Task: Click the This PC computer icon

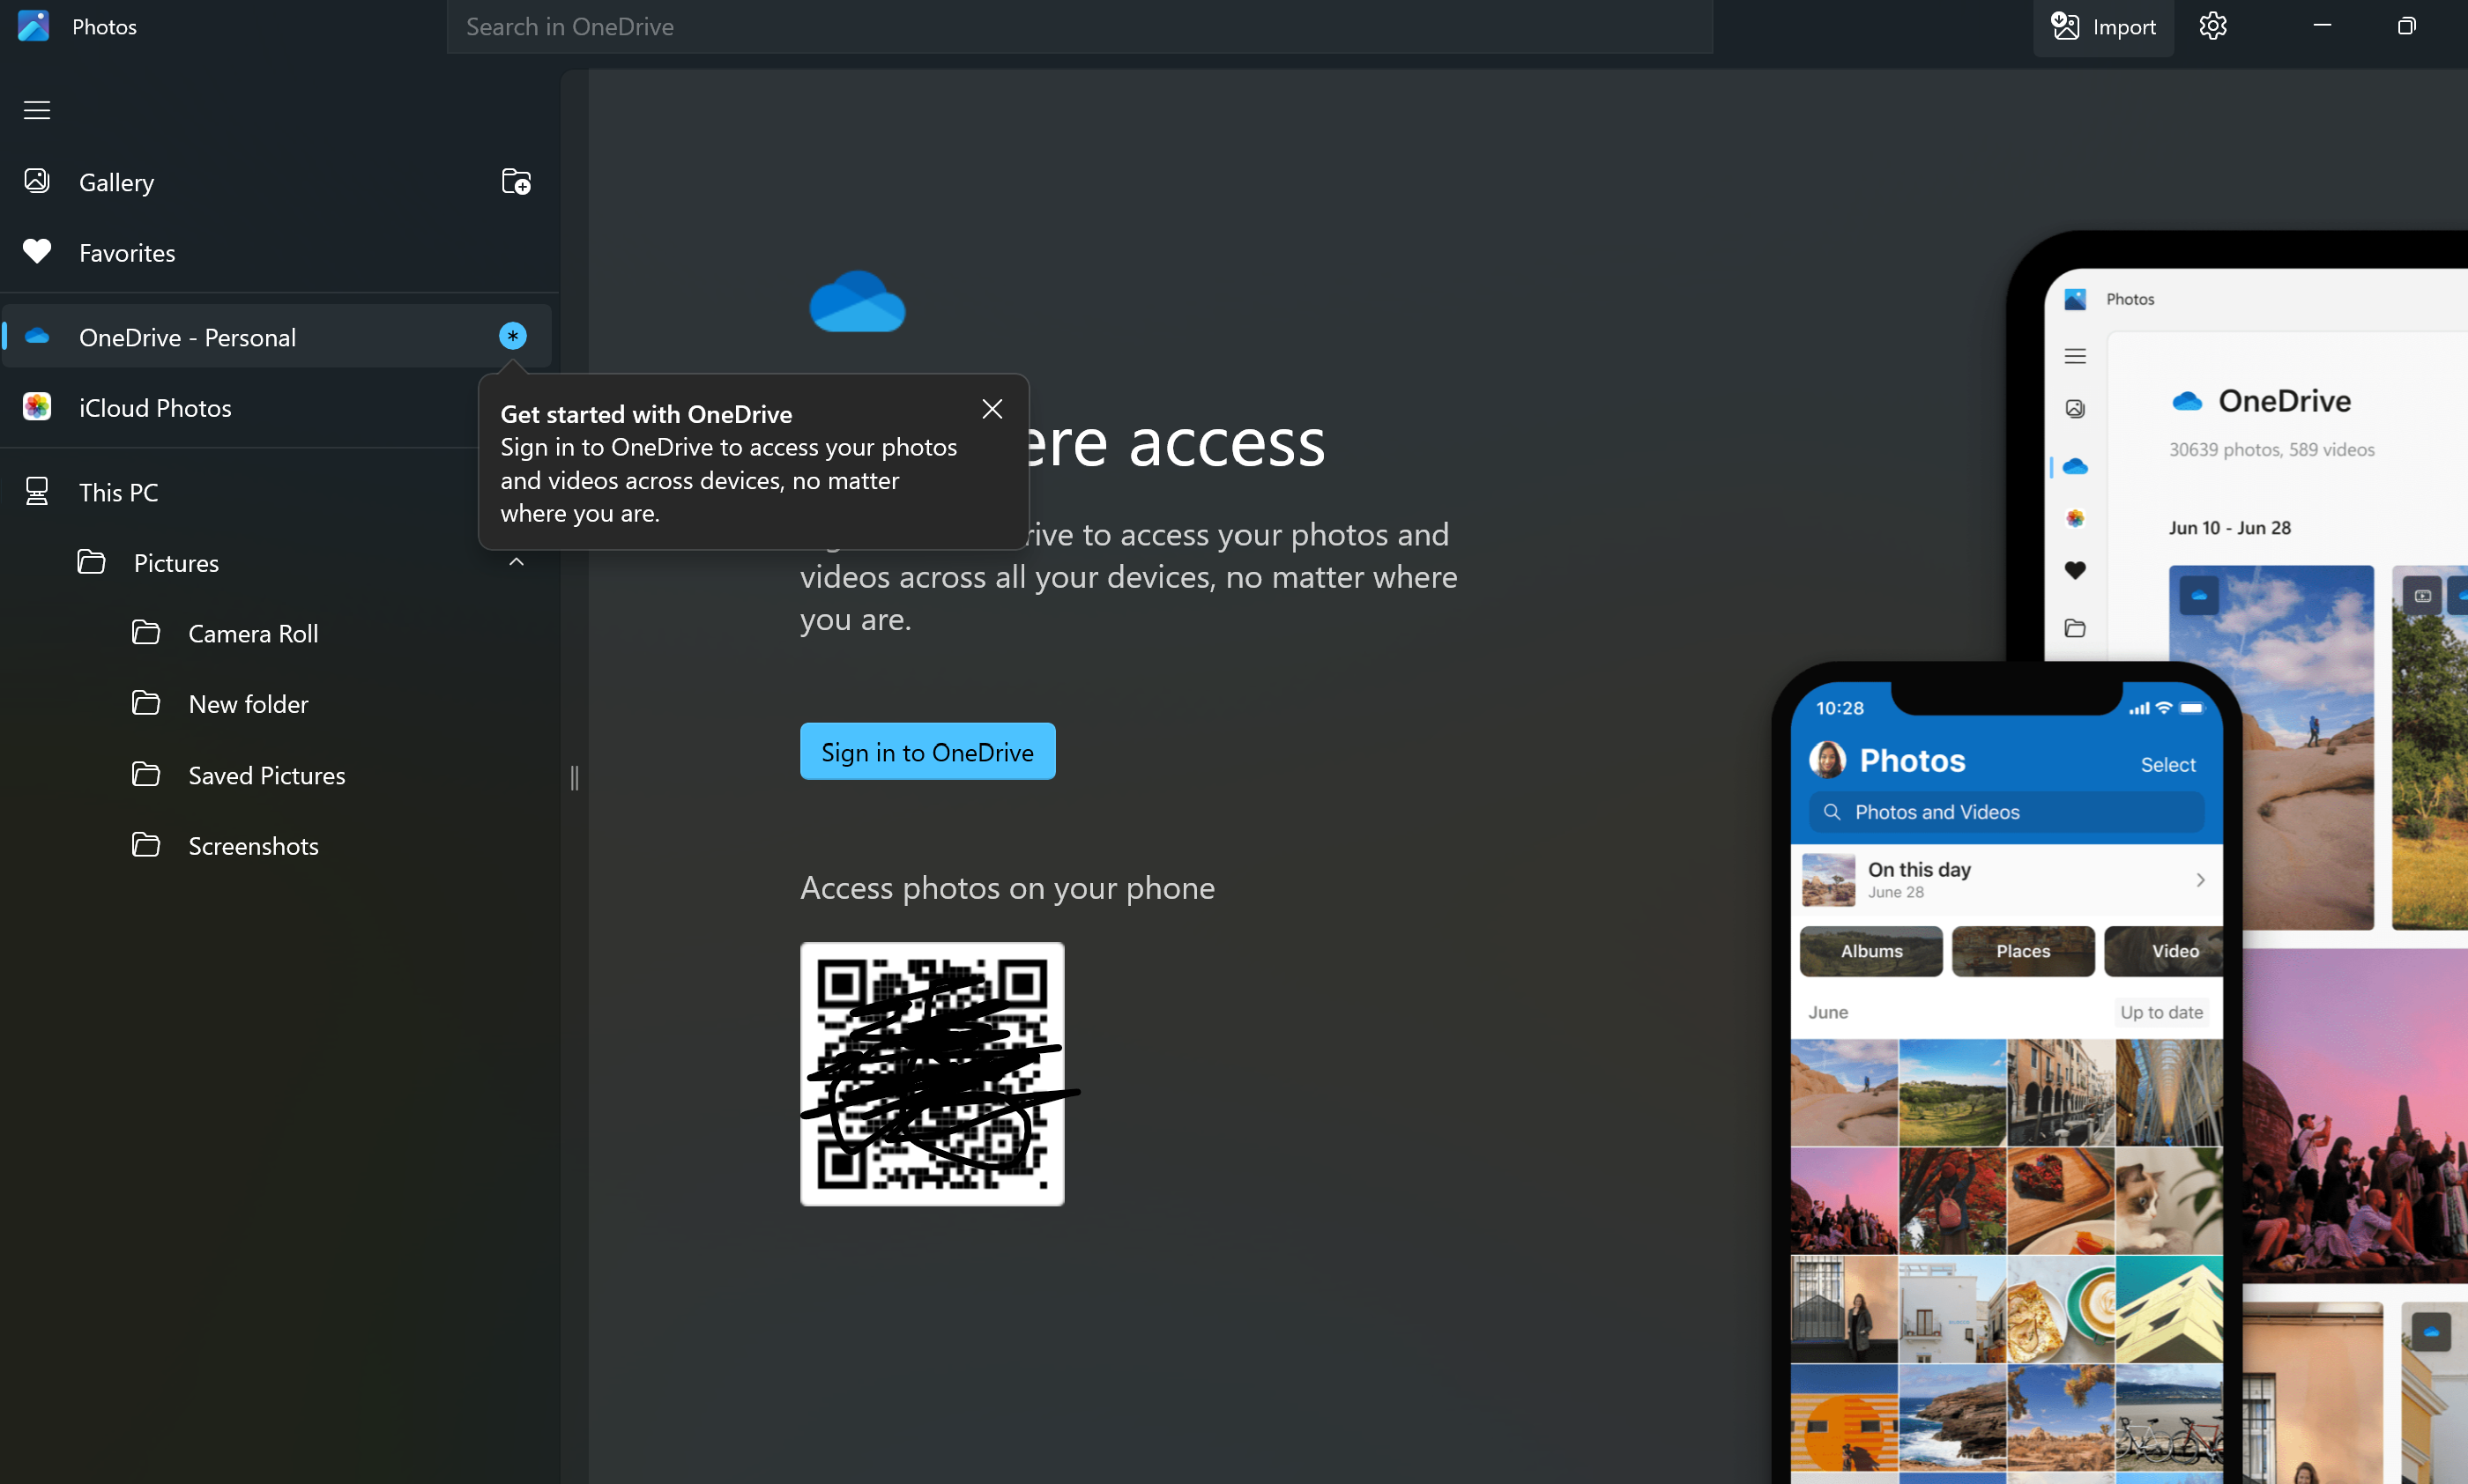Action: pos(37,491)
